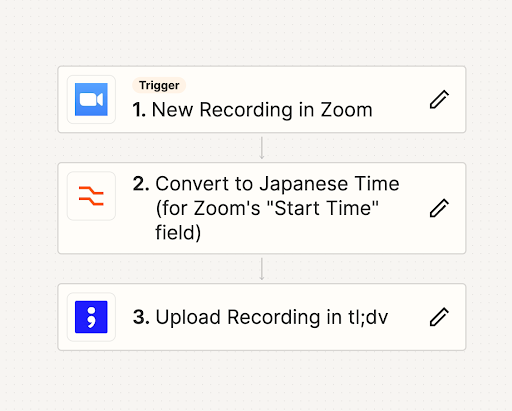Image resolution: width=512 pixels, height=411 pixels.
Task: Edit the Upload Recording in tl;dv step
Action: (439, 317)
